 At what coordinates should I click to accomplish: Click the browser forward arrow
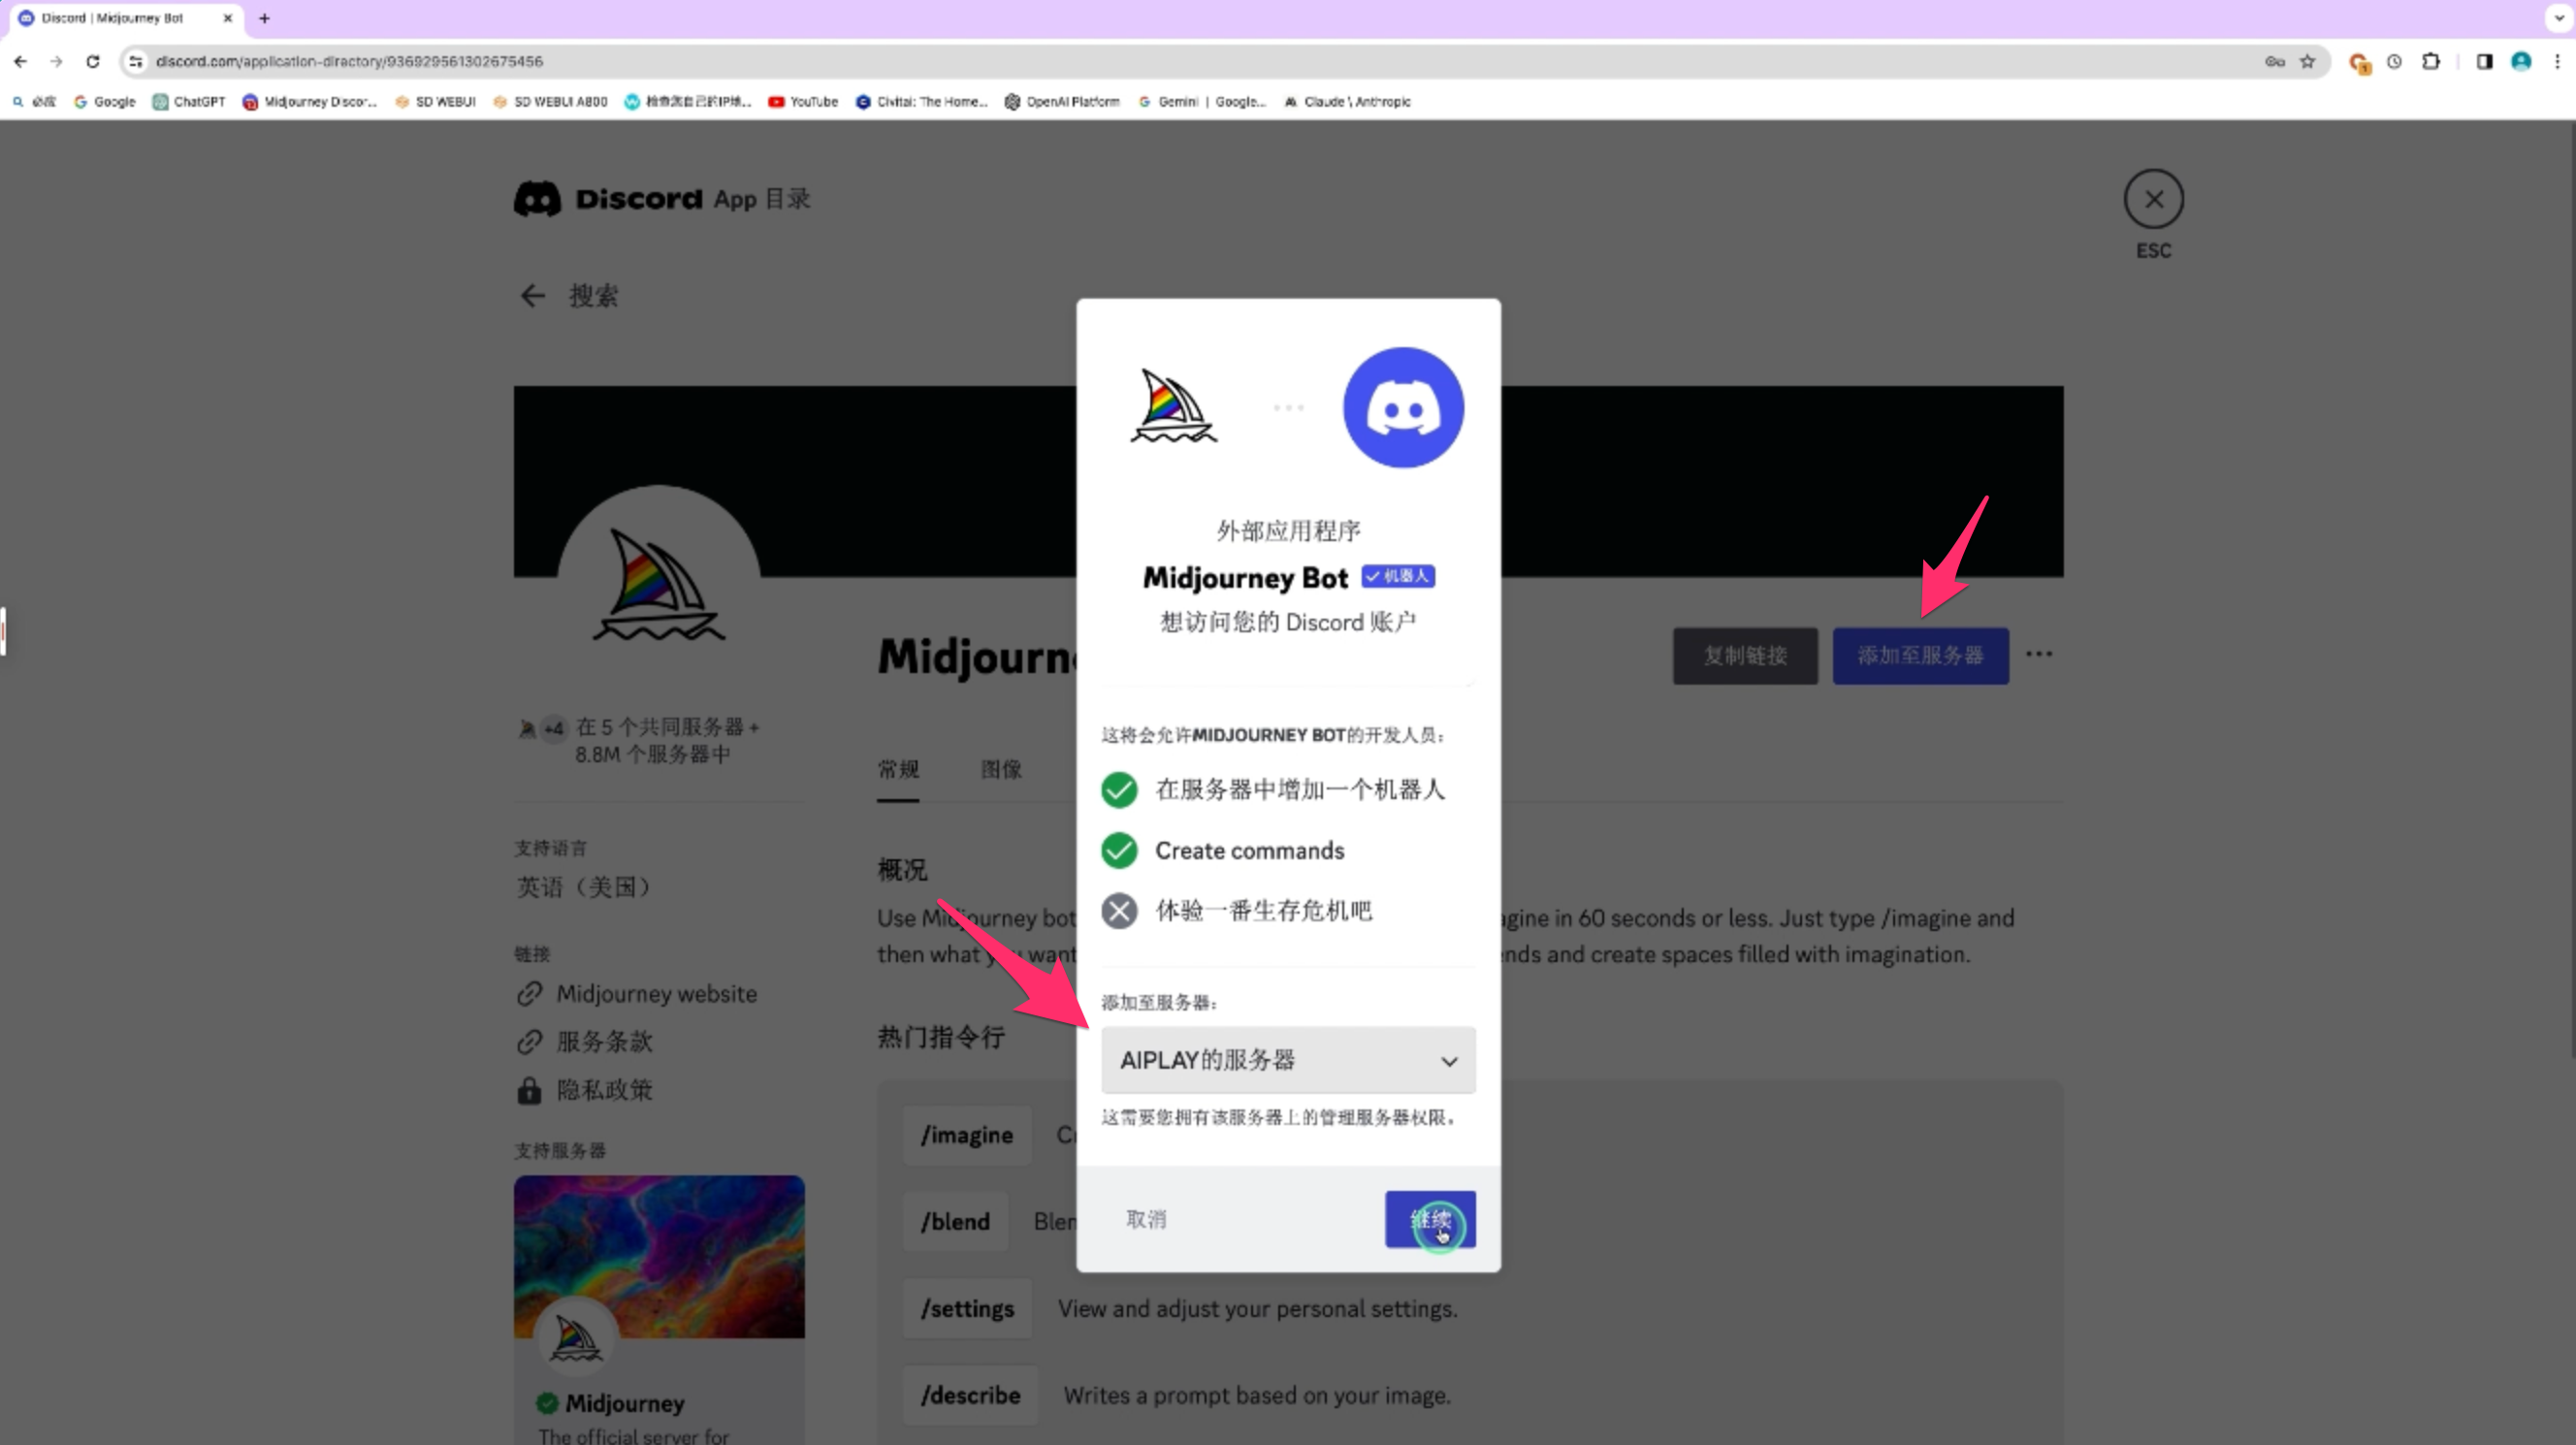click(57, 61)
